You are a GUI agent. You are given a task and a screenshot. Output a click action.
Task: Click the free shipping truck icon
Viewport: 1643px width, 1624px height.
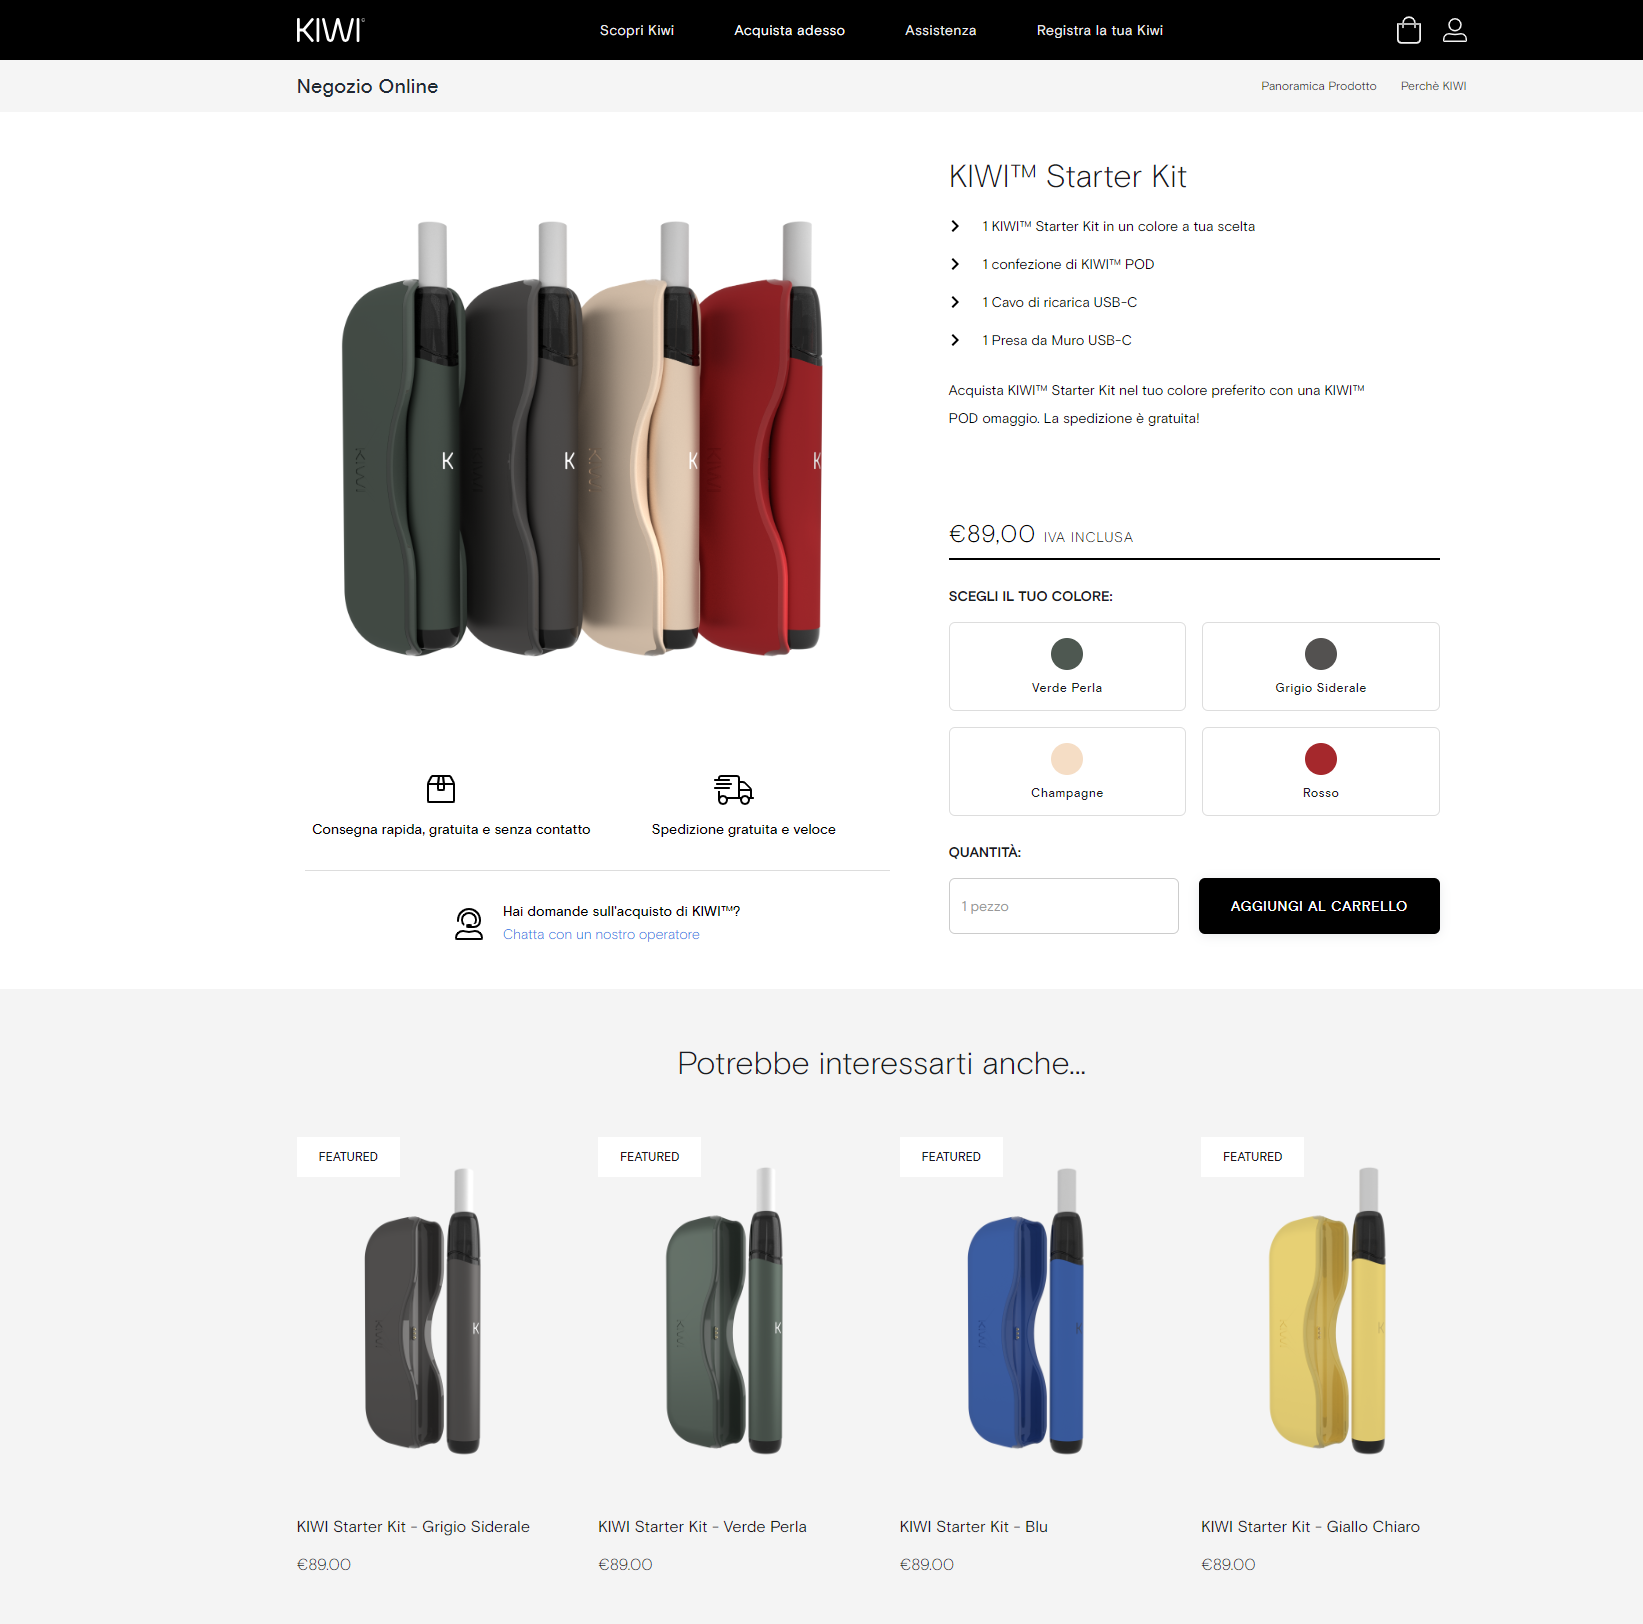[x=734, y=789]
